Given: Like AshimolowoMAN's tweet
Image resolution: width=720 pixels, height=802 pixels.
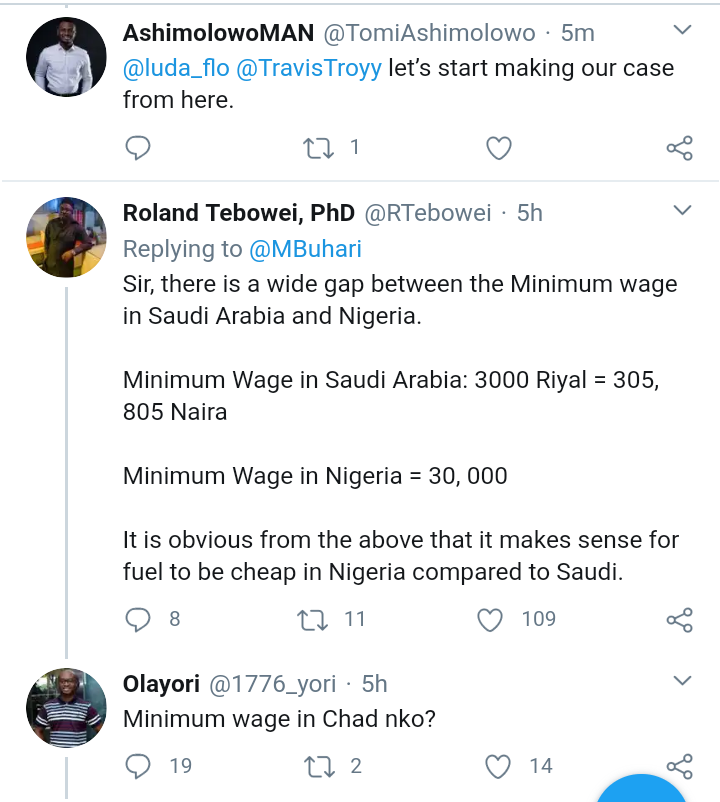Looking at the screenshot, I should [x=498, y=149].
